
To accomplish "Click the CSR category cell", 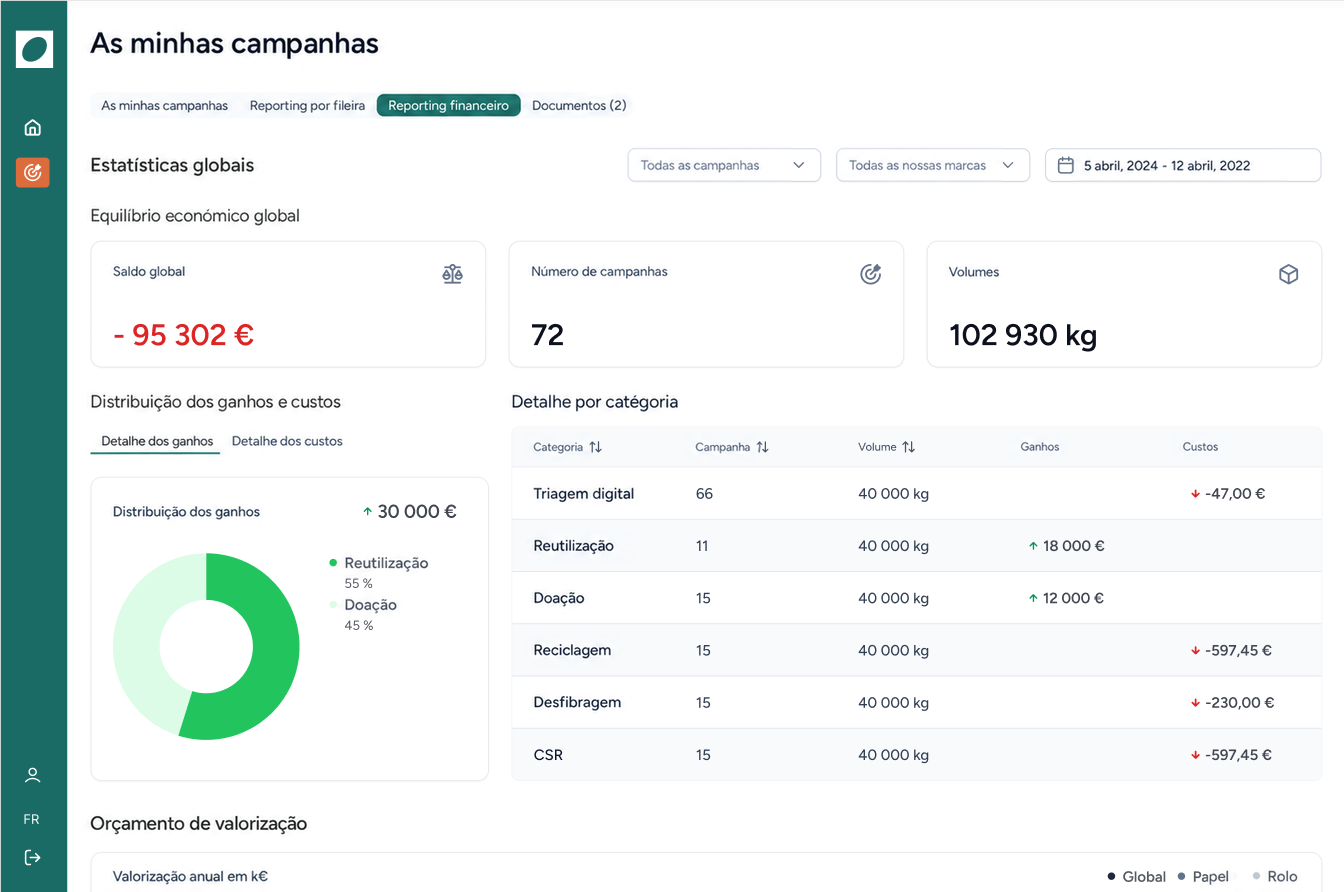I will click(548, 755).
